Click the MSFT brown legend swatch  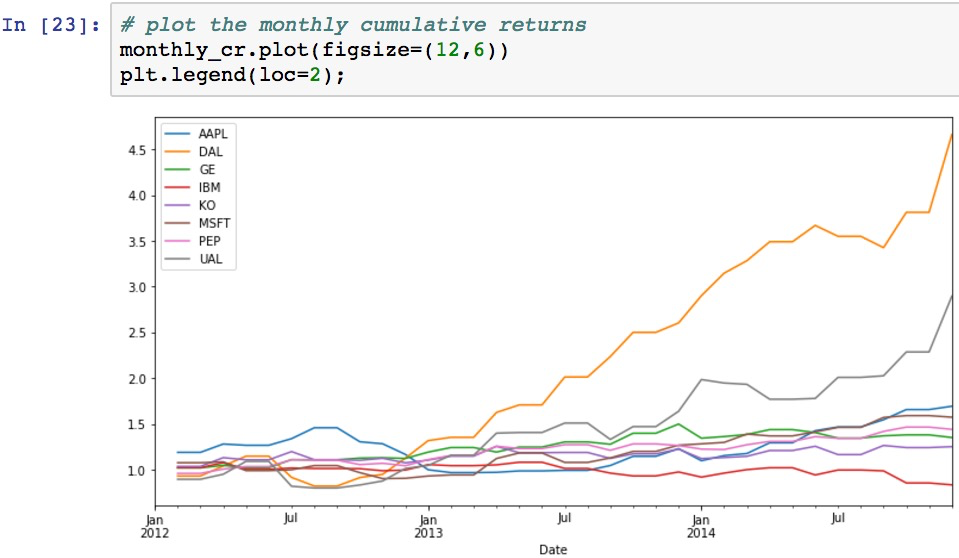(178, 223)
